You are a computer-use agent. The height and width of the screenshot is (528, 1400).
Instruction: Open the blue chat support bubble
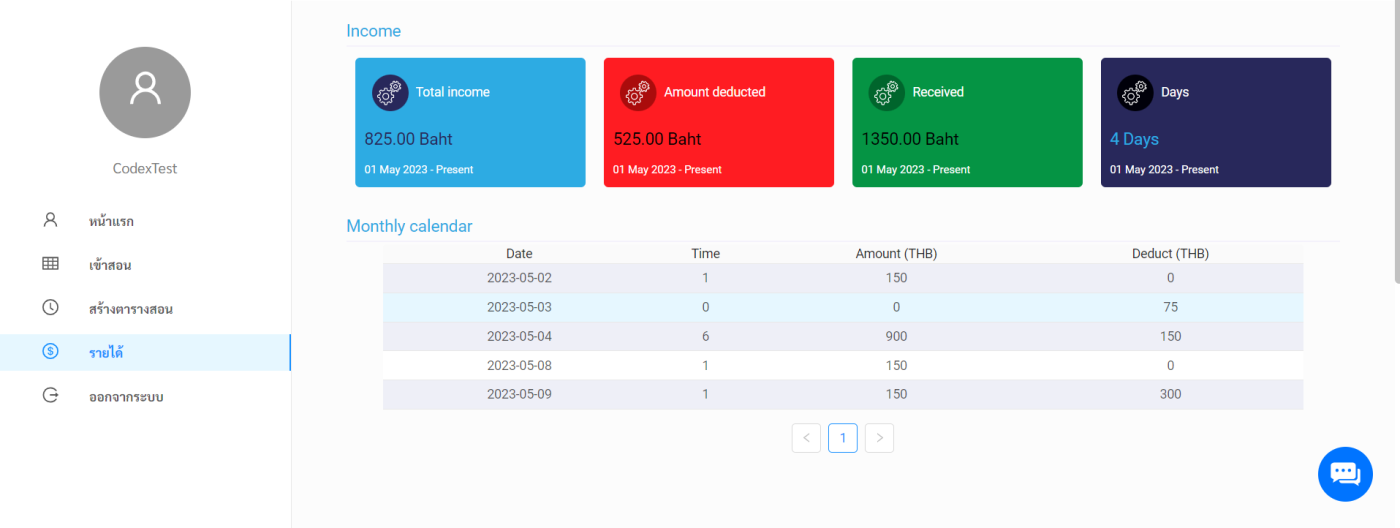click(x=1345, y=474)
